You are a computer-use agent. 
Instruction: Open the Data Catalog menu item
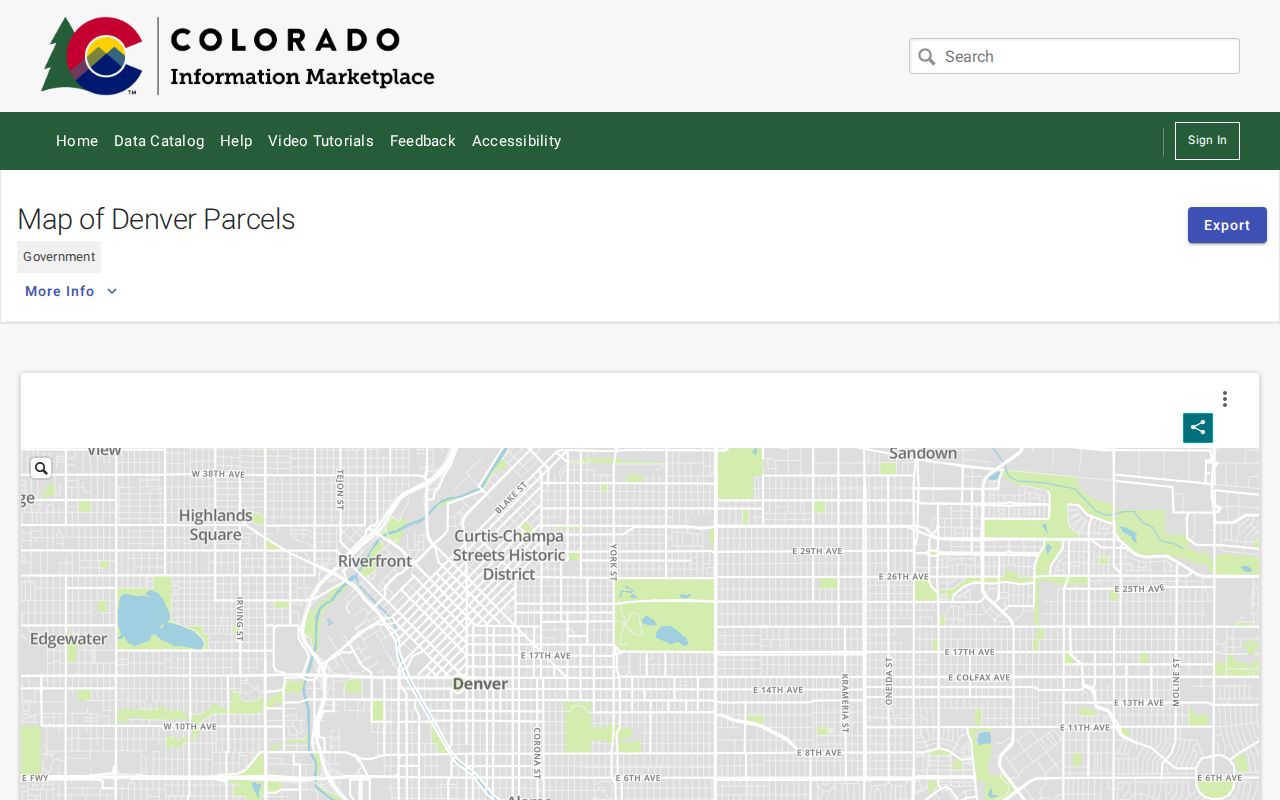pos(159,141)
